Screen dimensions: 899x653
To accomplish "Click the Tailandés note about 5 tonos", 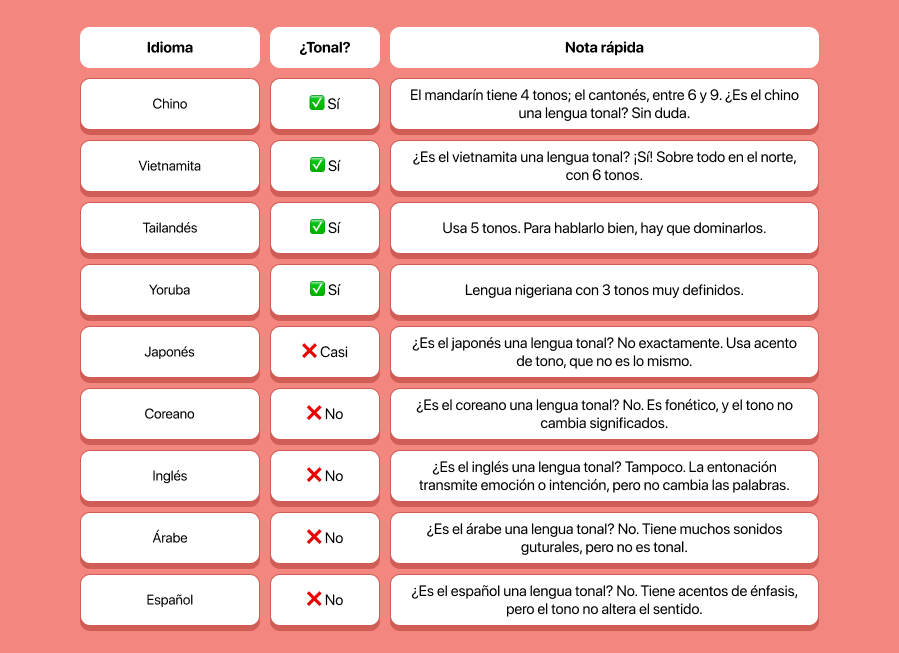I will (x=604, y=228).
